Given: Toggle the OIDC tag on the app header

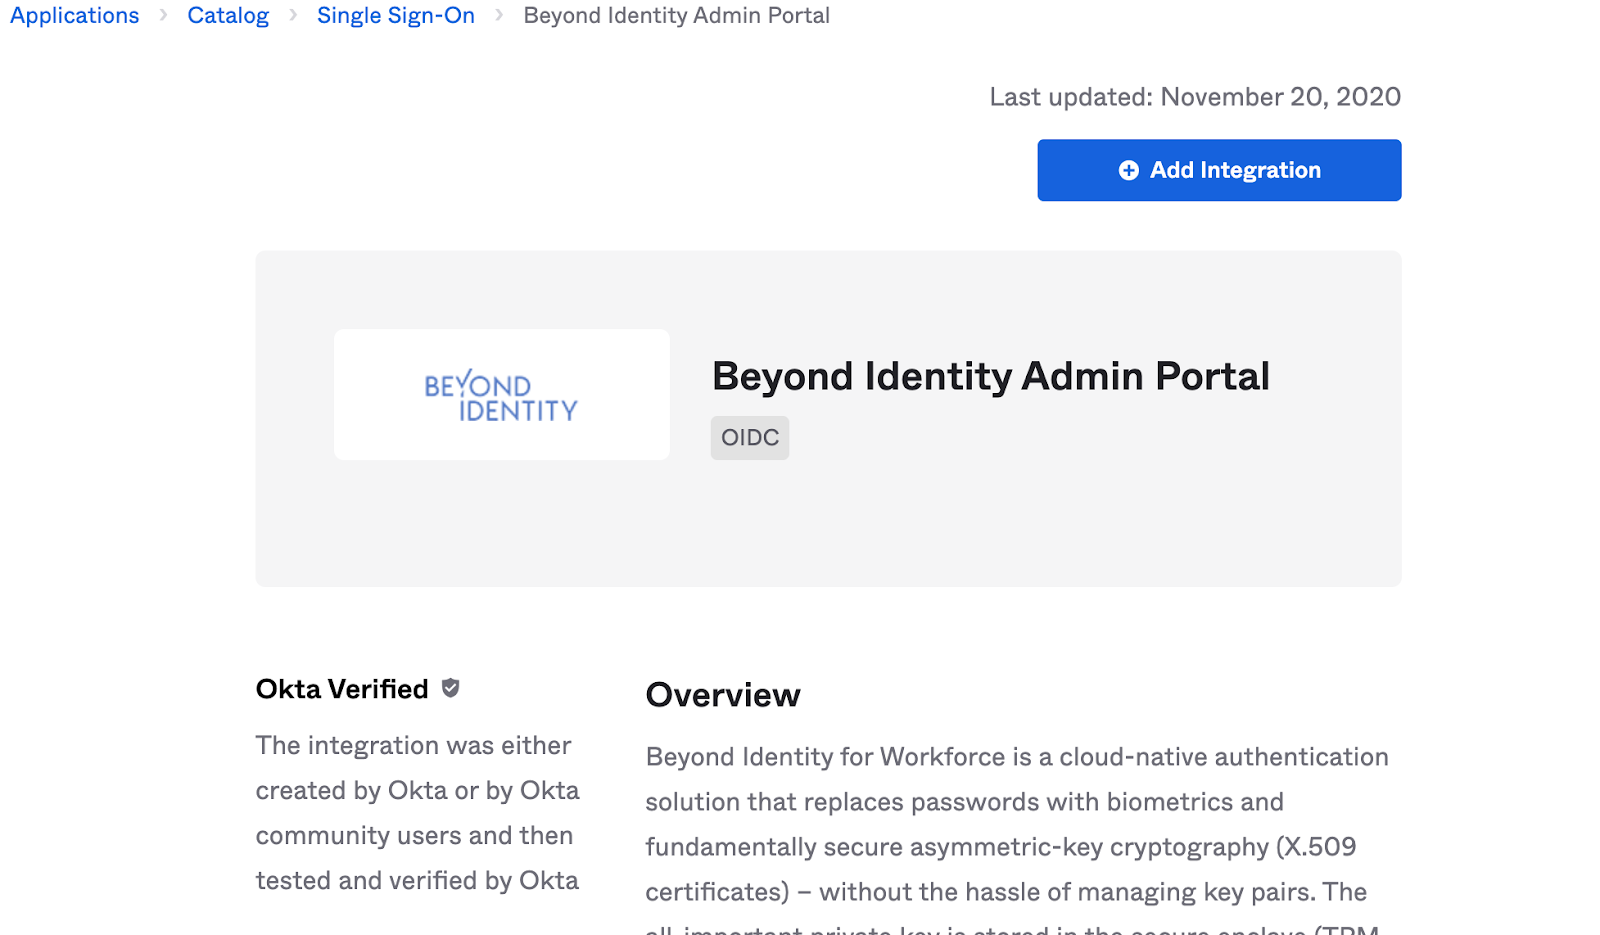Looking at the screenshot, I should [x=749, y=437].
